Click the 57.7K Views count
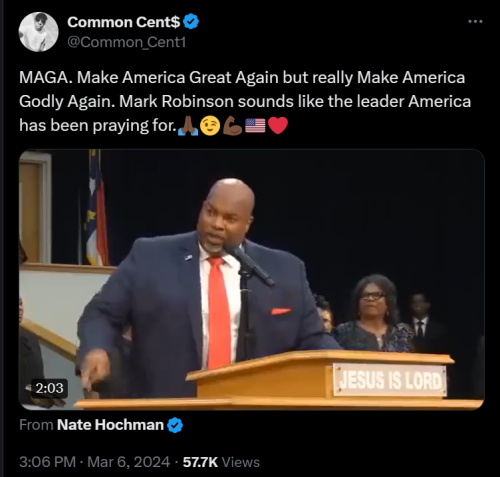 click(x=221, y=462)
